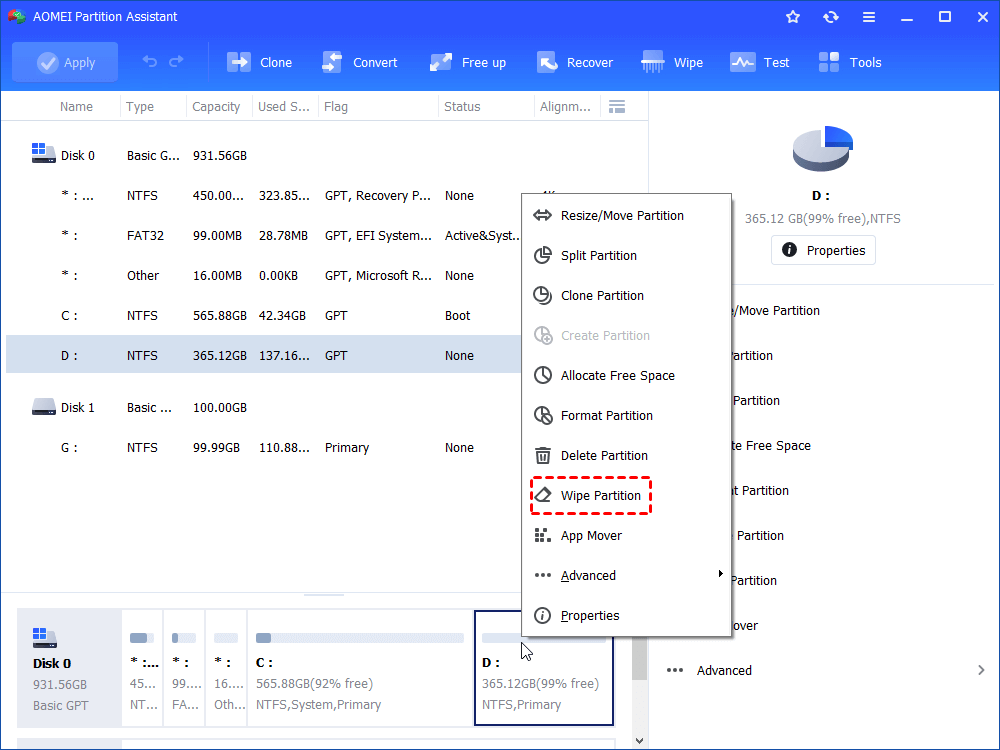The width and height of the screenshot is (1000, 750).
Task: Expand Advanced in the right side panel
Action: coord(826,670)
